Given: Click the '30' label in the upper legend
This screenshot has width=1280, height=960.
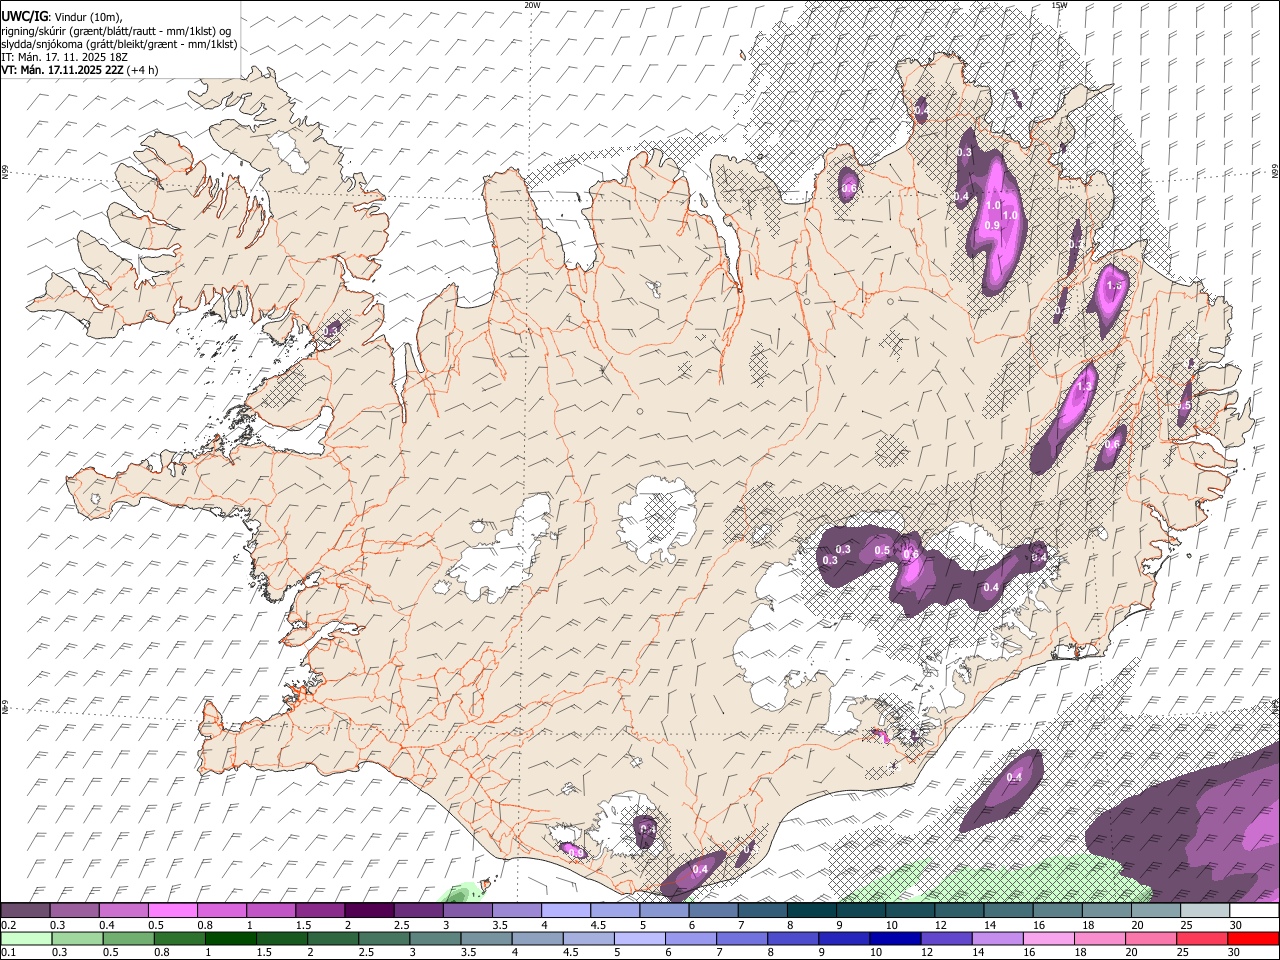Looking at the screenshot, I should [x=1236, y=925].
